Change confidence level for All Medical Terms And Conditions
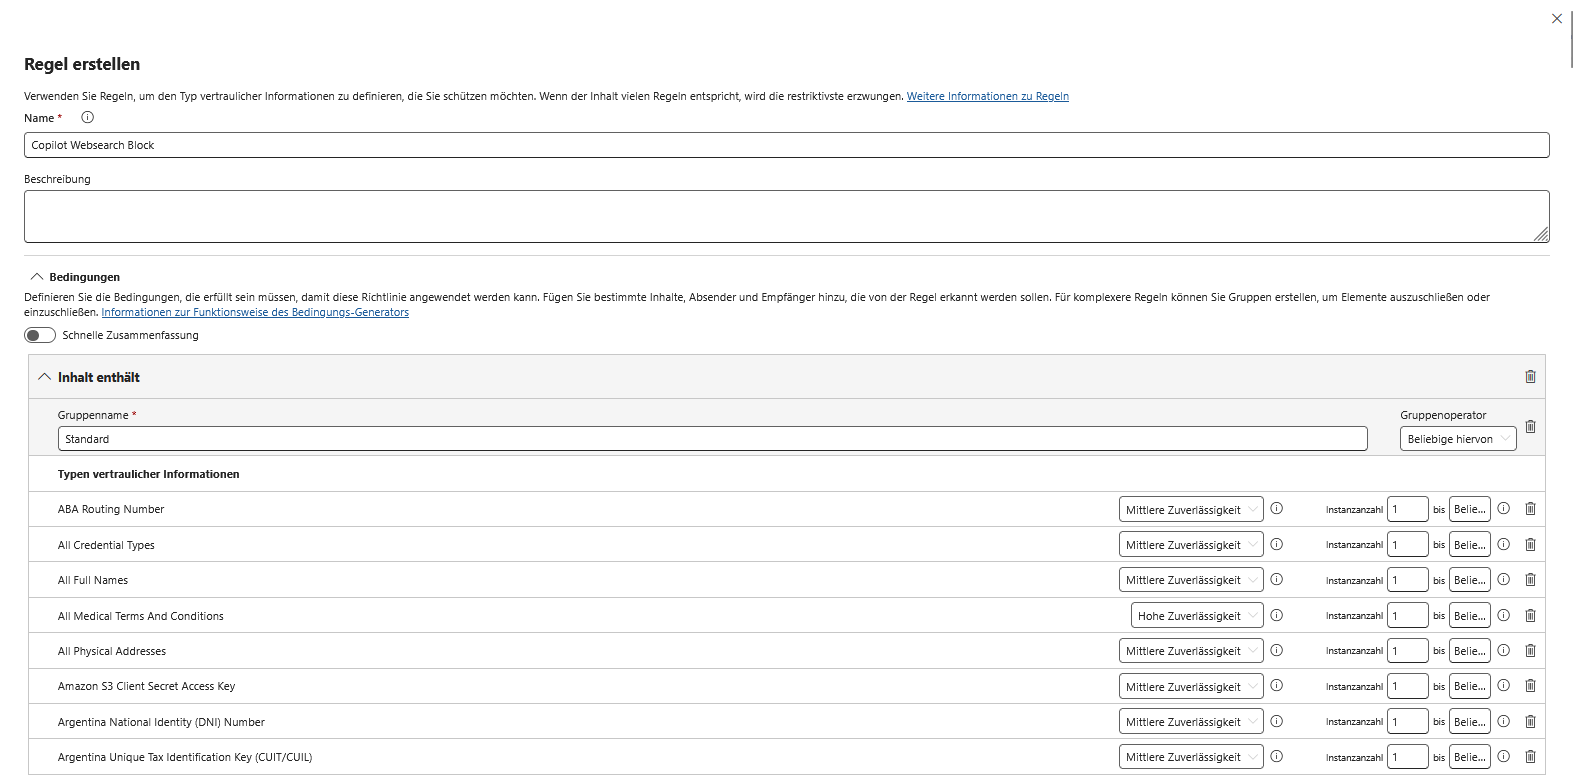The height and width of the screenshot is (775, 1576). coord(1197,616)
